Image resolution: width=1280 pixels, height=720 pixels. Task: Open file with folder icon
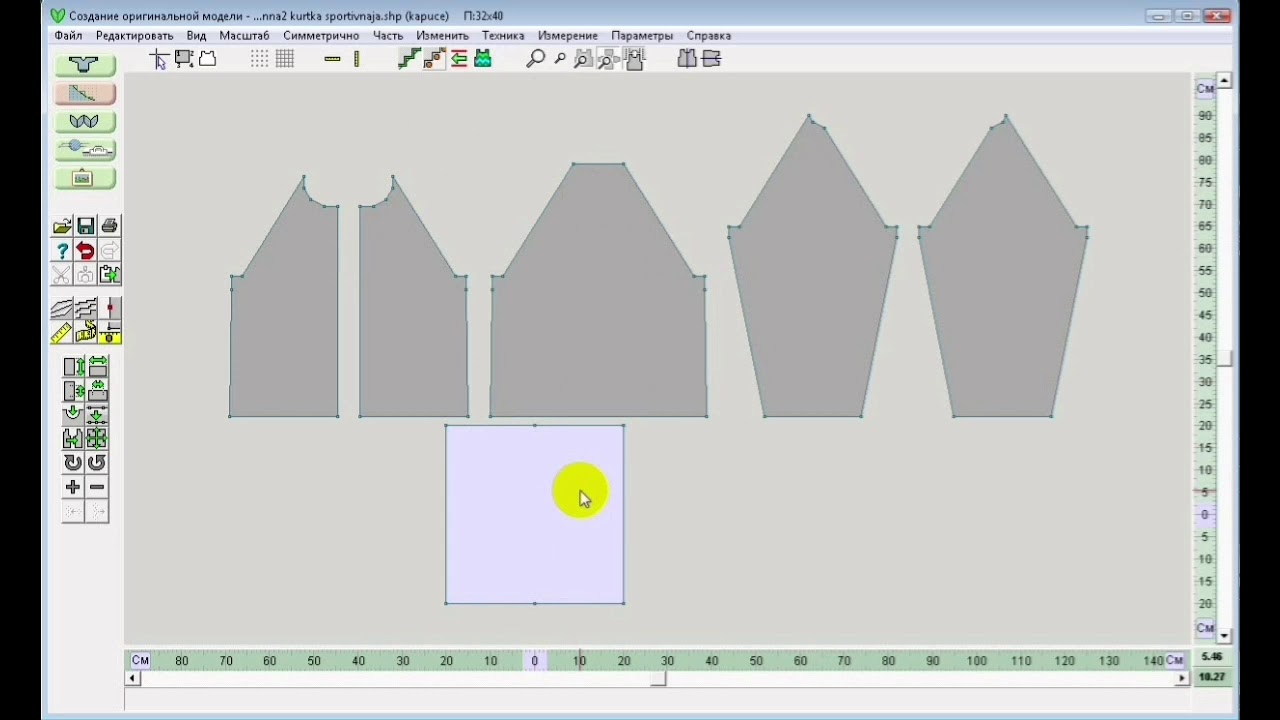pos(62,227)
